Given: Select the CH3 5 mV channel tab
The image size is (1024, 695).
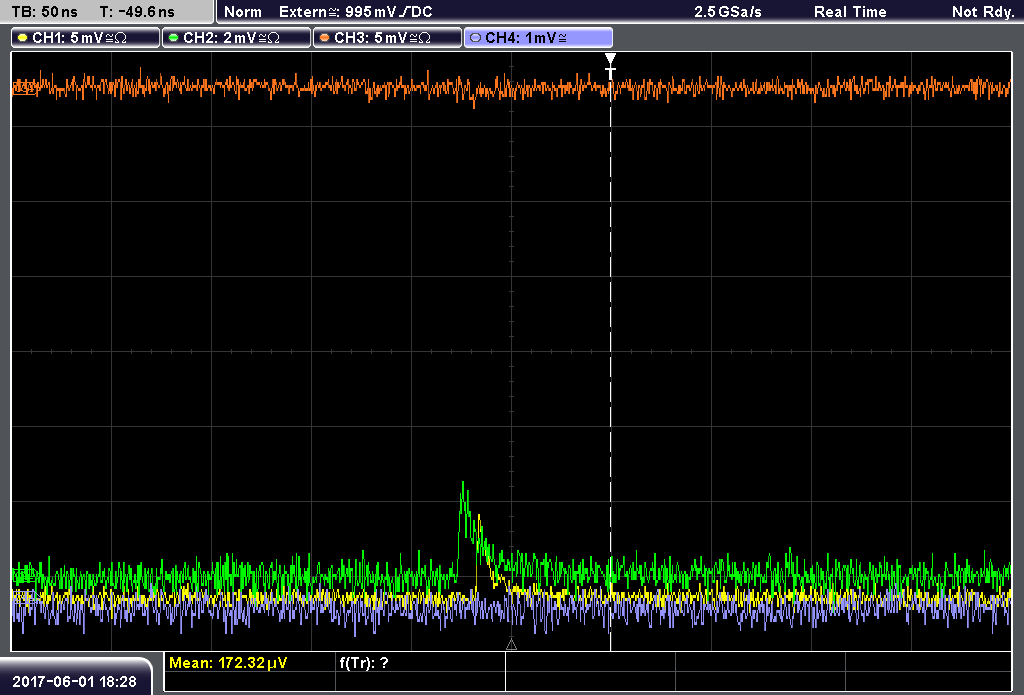Looking at the screenshot, I should pos(387,38).
